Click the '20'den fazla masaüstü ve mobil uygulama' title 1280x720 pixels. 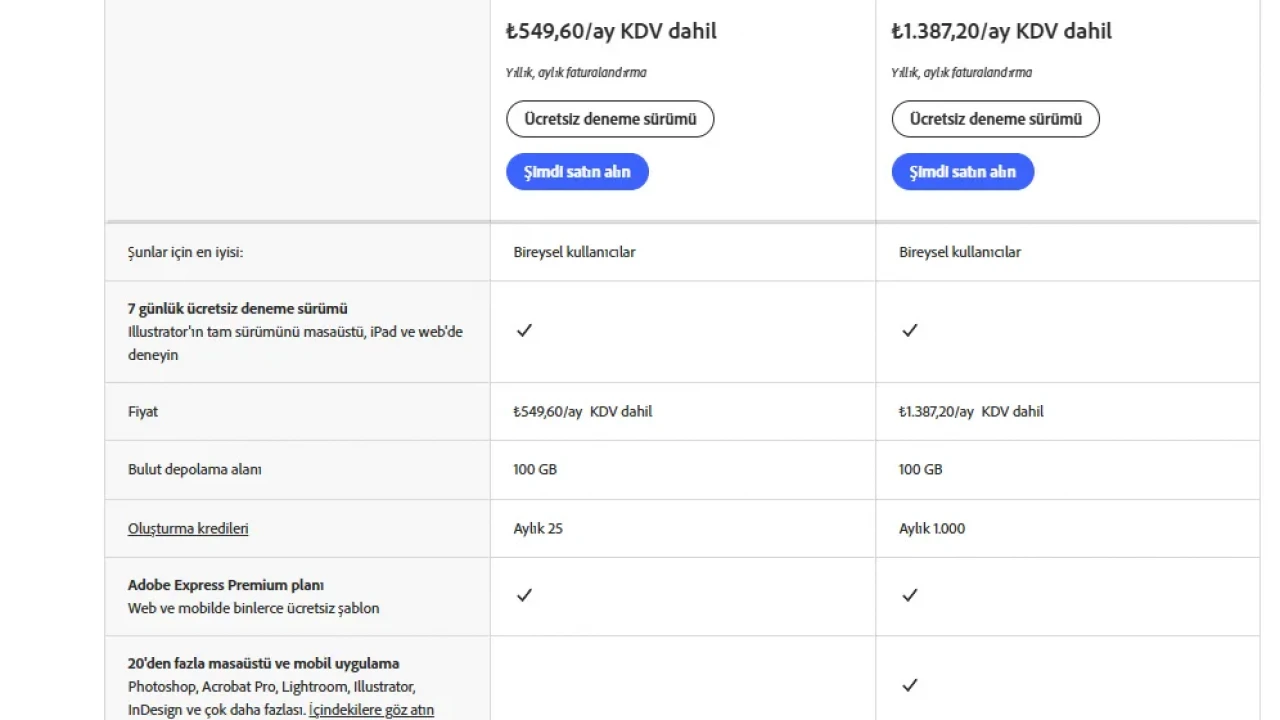pos(263,663)
